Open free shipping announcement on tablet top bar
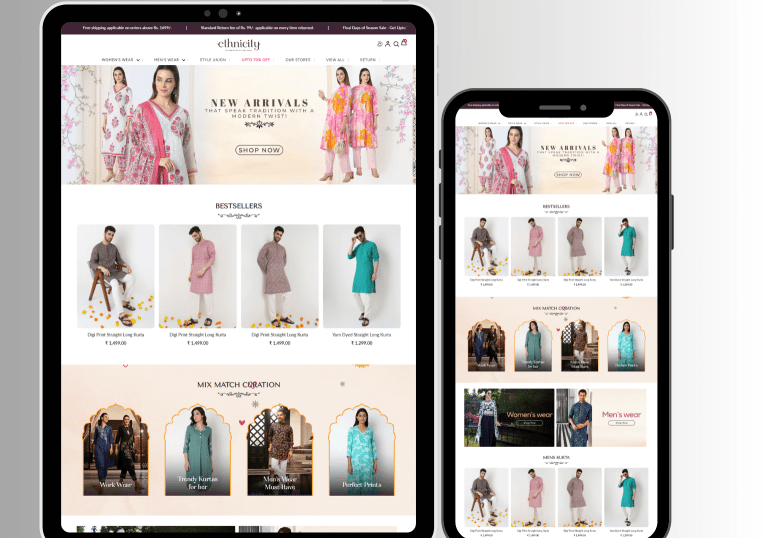Image resolution: width=768 pixels, height=538 pixels. (127, 28)
